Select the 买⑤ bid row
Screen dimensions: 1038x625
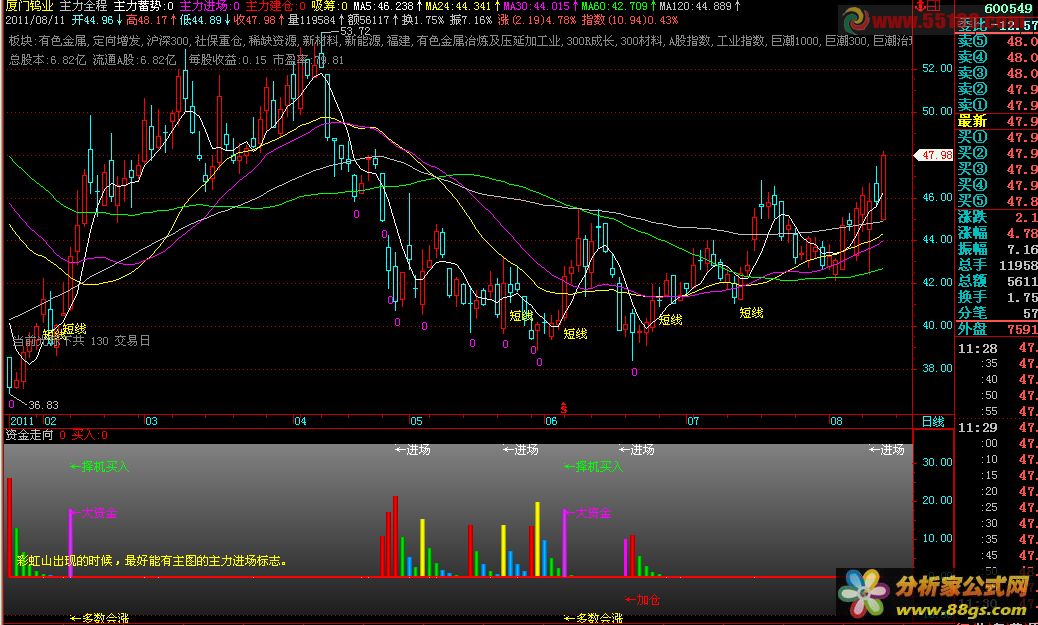tap(997, 201)
